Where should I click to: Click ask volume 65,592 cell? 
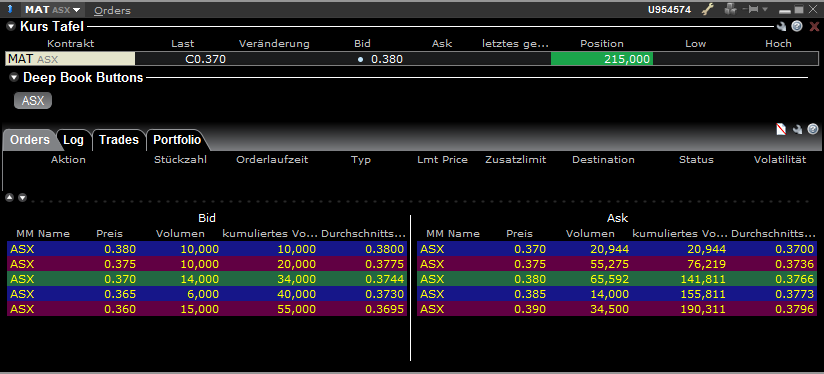(x=609, y=279)
